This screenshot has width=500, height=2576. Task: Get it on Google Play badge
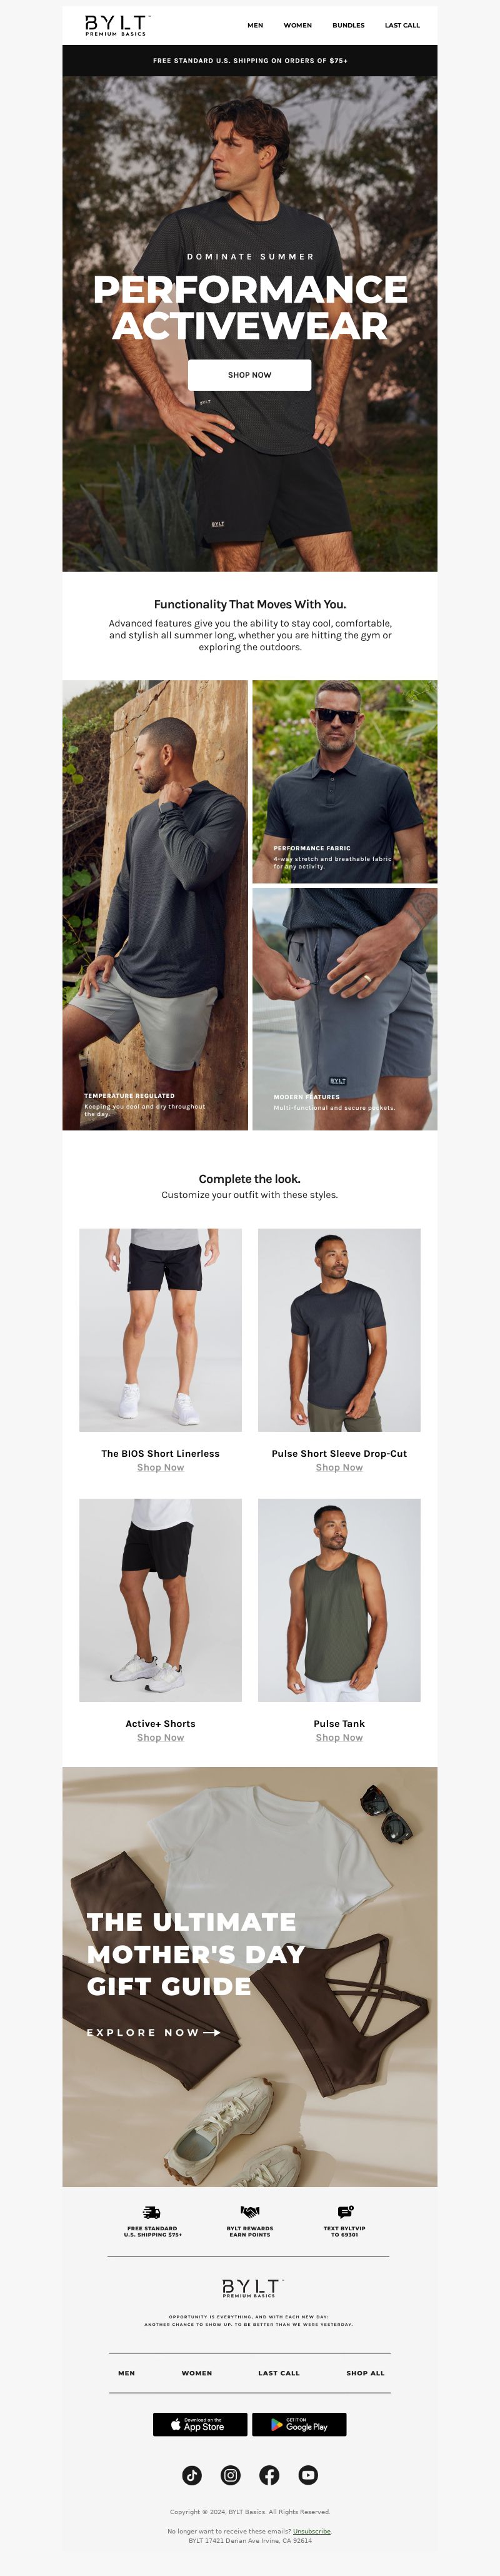(x=299, y=2424)
